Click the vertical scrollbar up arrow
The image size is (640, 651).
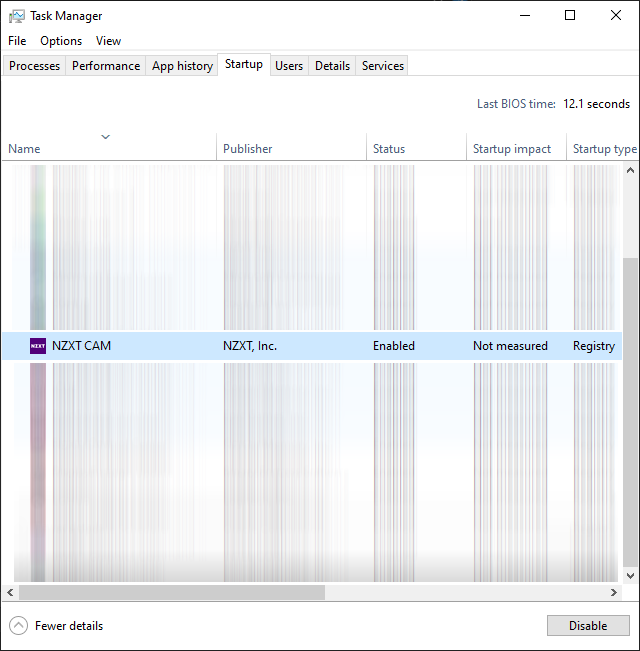click(630, 170)
